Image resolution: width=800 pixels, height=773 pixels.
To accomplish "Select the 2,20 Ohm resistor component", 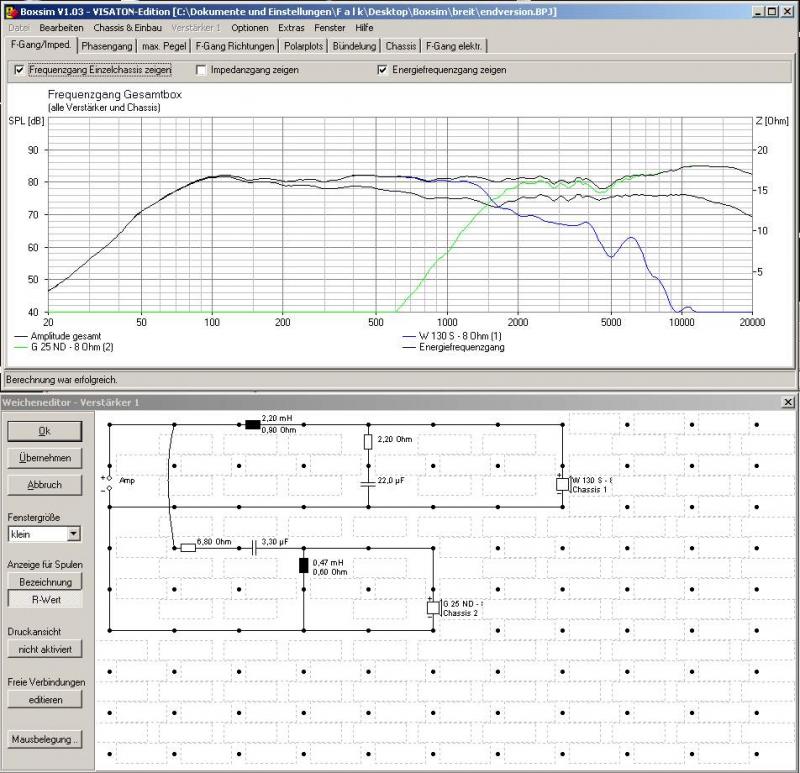I will 367,441.
